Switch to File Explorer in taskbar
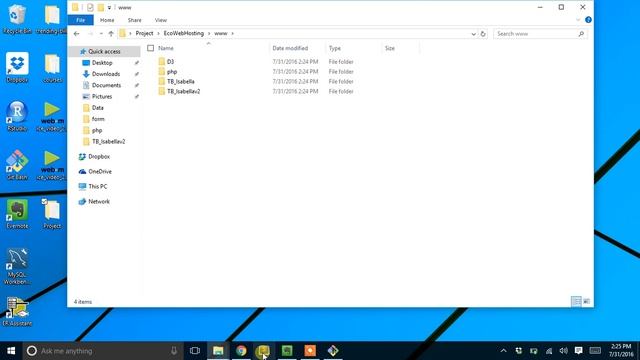640x360 pixels. (x=218, y=351)
